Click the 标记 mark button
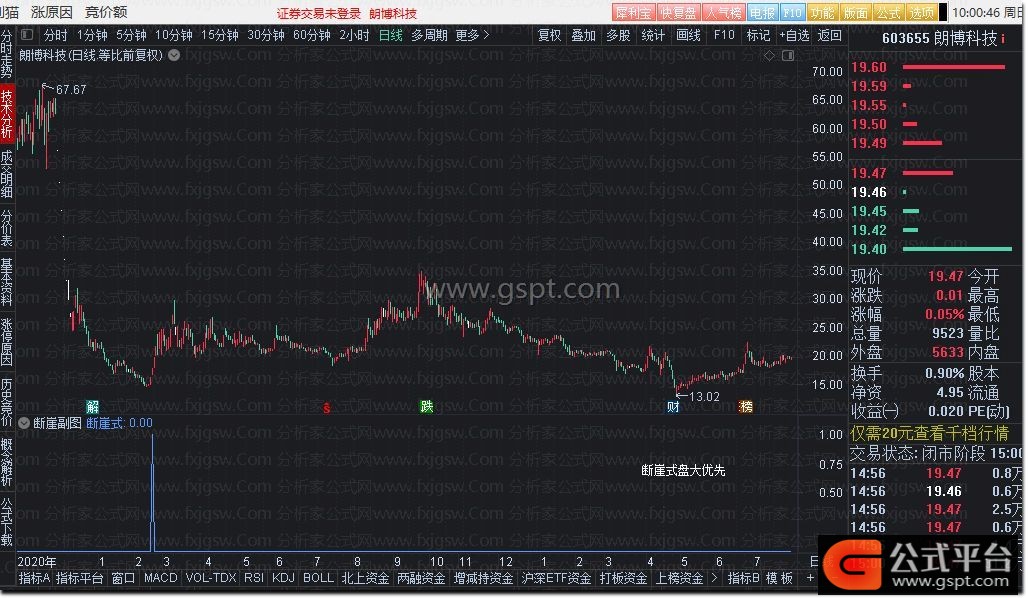The image size is (1028, 598). 759,35
